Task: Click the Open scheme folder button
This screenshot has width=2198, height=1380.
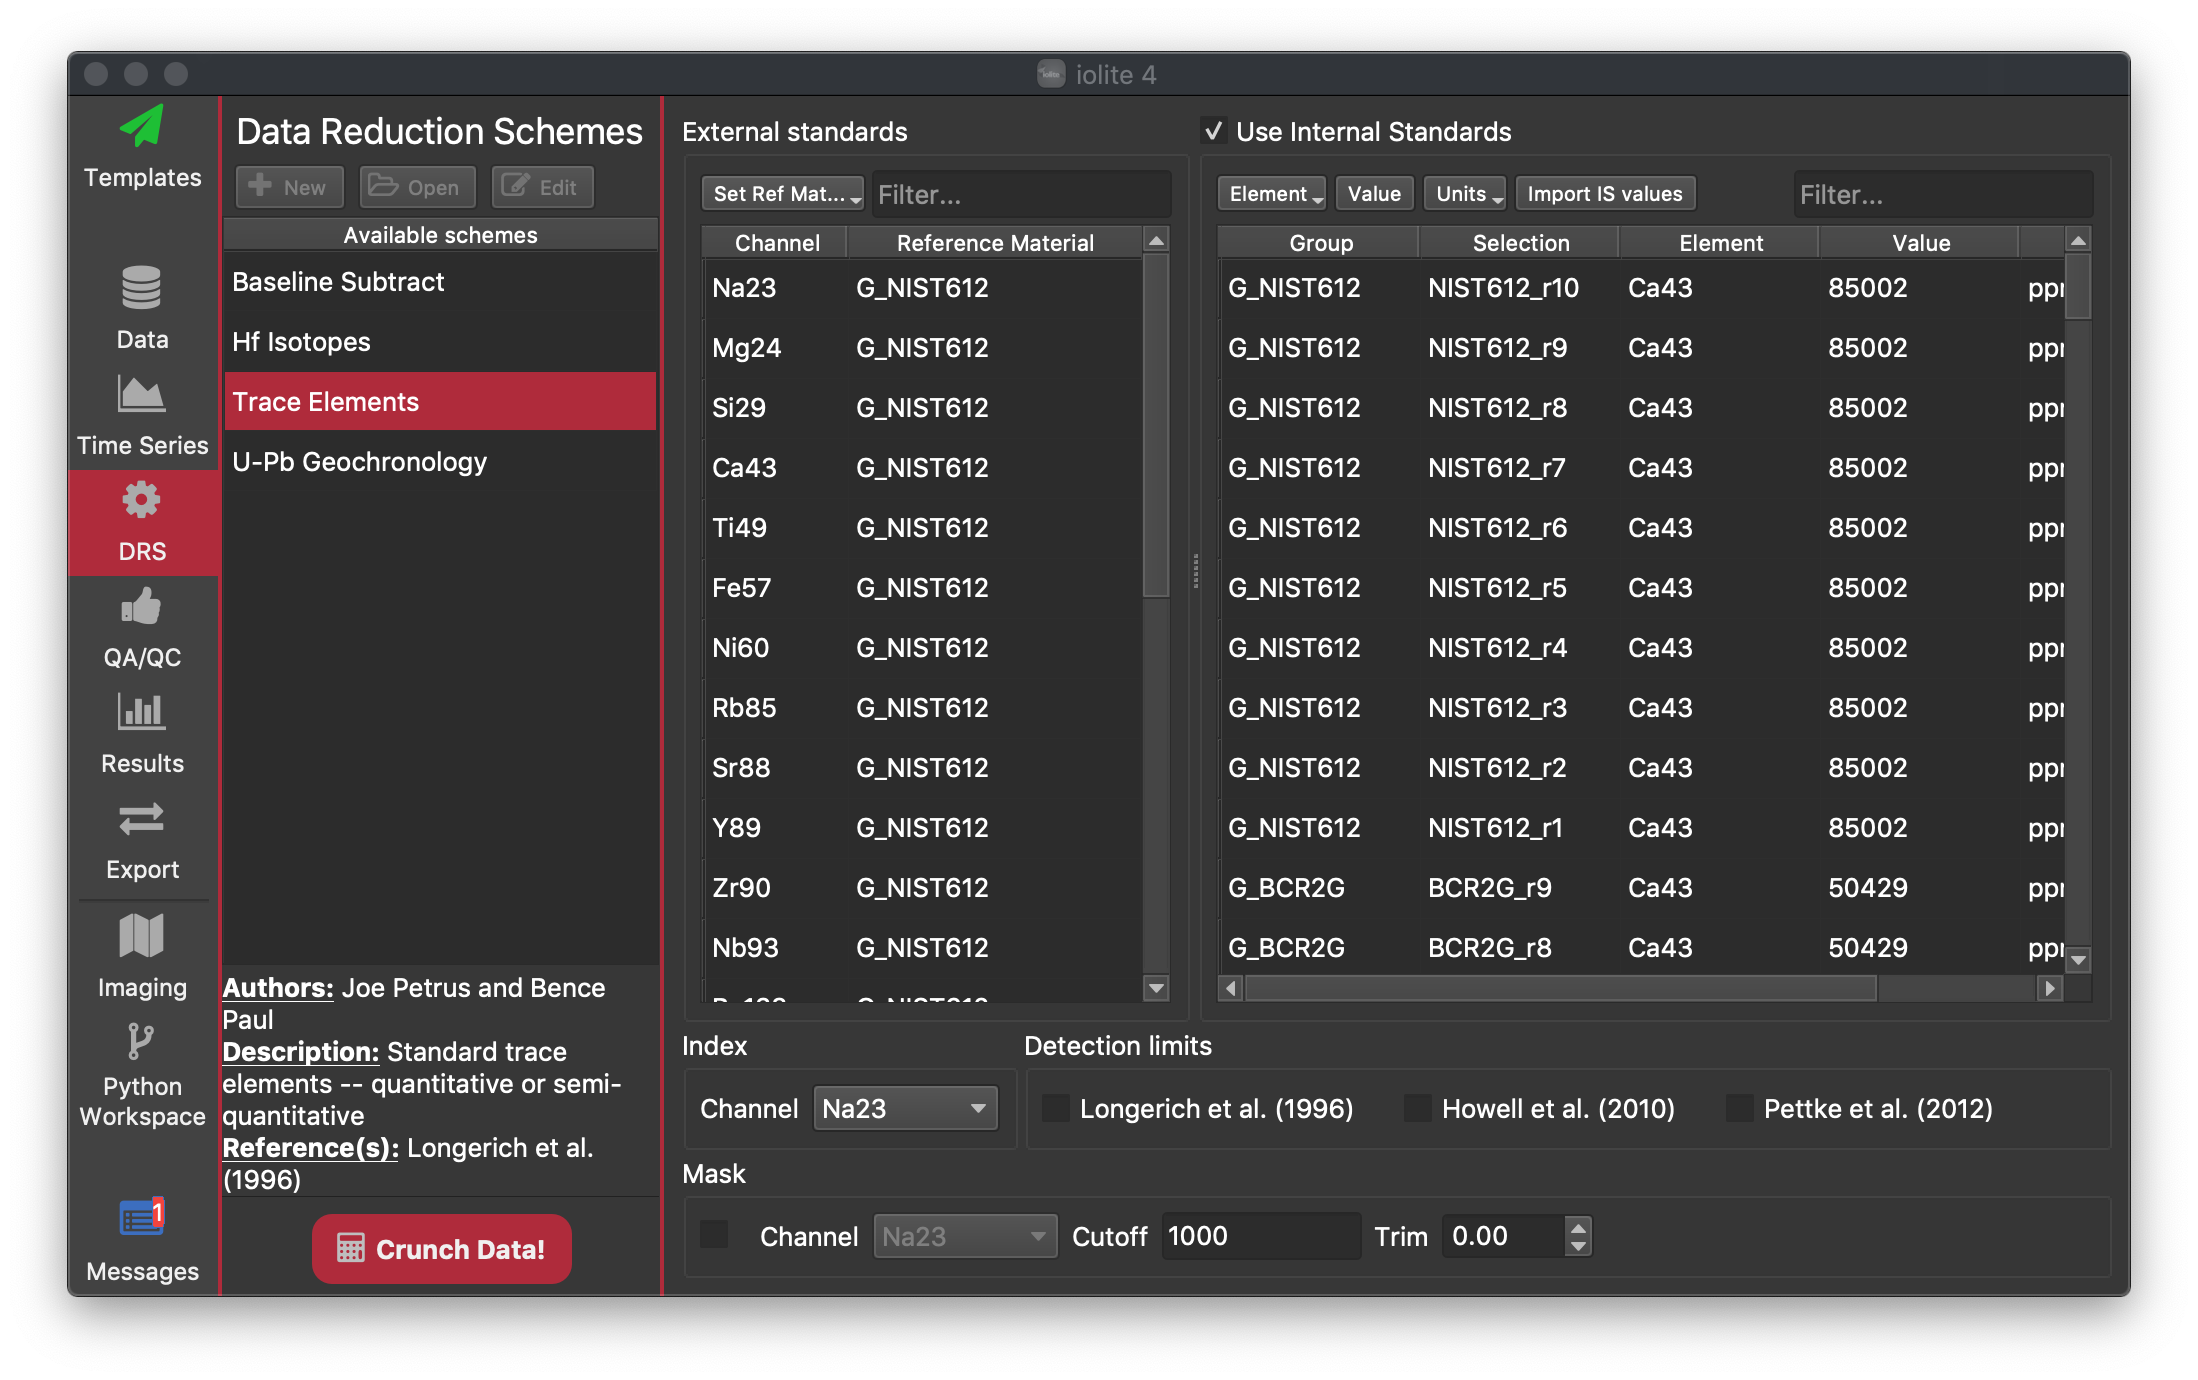Action: point(417,187)
